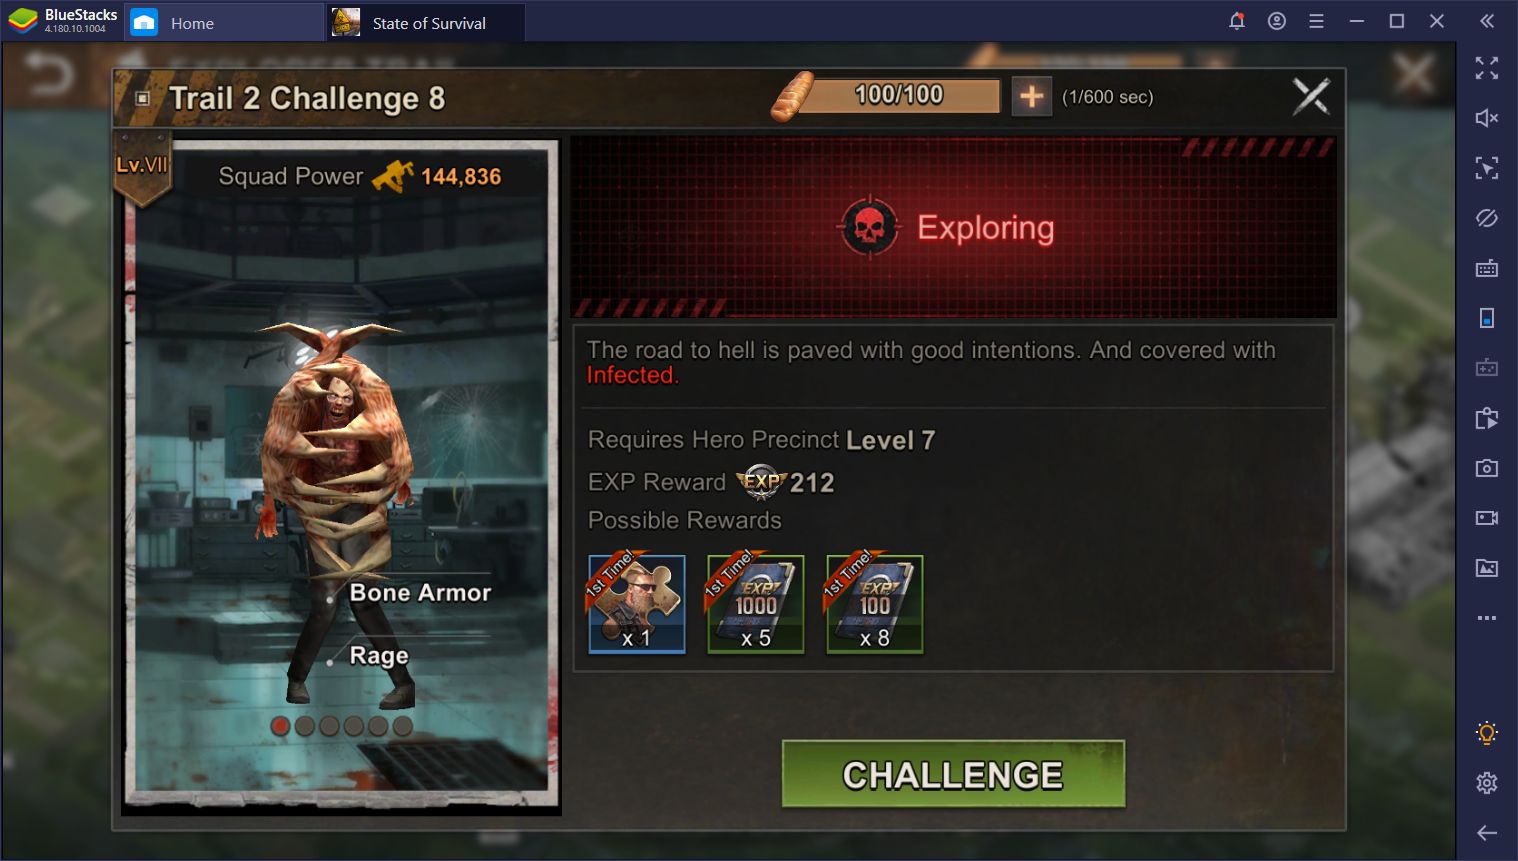Viewport: 1518px width, 861px height.
Task: Open the BlueStacks hamburger menu
Action: coord(1317,21)
